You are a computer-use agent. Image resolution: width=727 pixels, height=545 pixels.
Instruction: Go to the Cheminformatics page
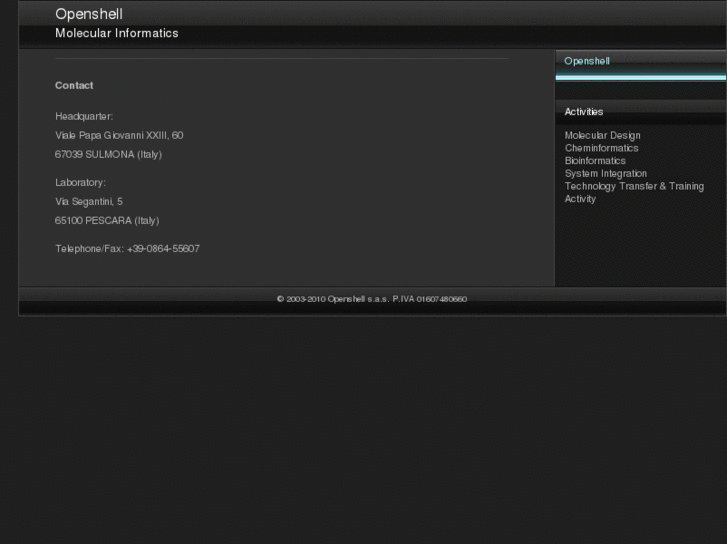point(601,148)
